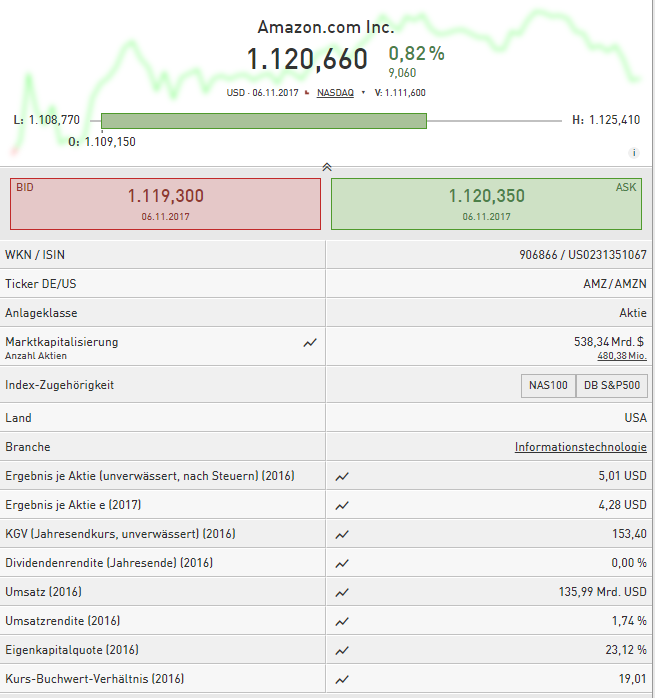
Task: Click the WKN / ISIN value 906866 / US0231351067
Action: point(583,255)
